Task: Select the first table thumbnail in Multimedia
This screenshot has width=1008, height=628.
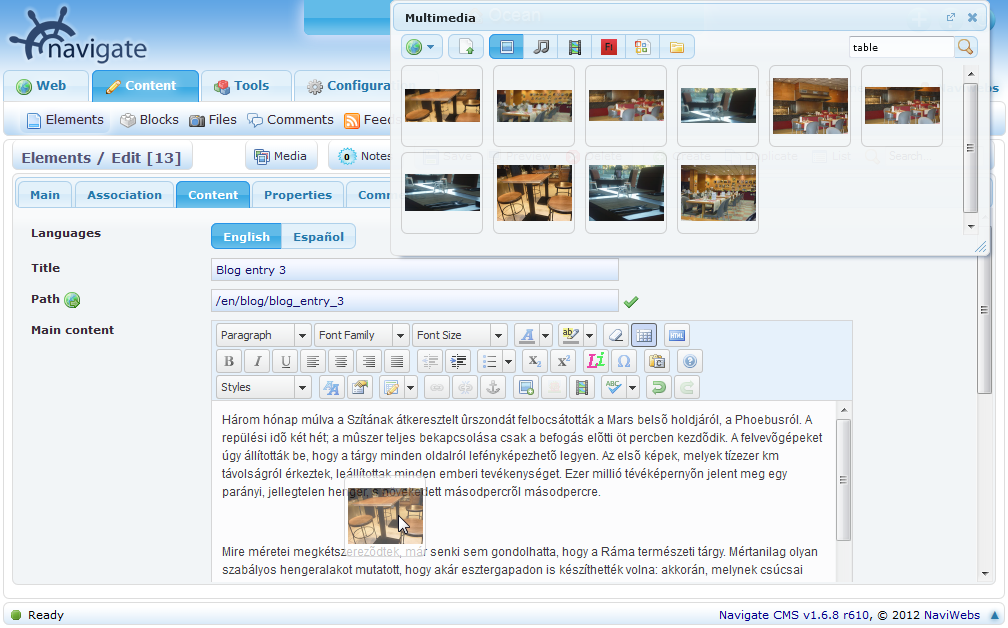Action: point(441,105)
